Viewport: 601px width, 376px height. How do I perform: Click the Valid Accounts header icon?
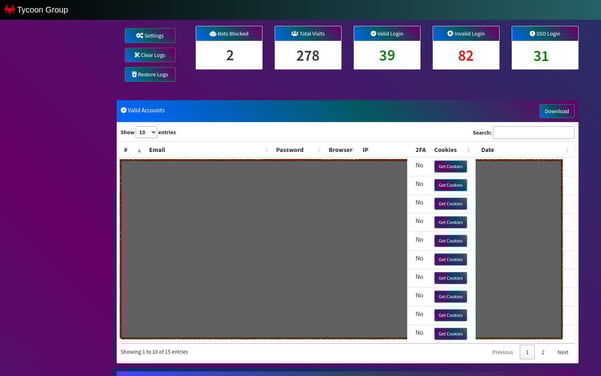pos(123,110)
